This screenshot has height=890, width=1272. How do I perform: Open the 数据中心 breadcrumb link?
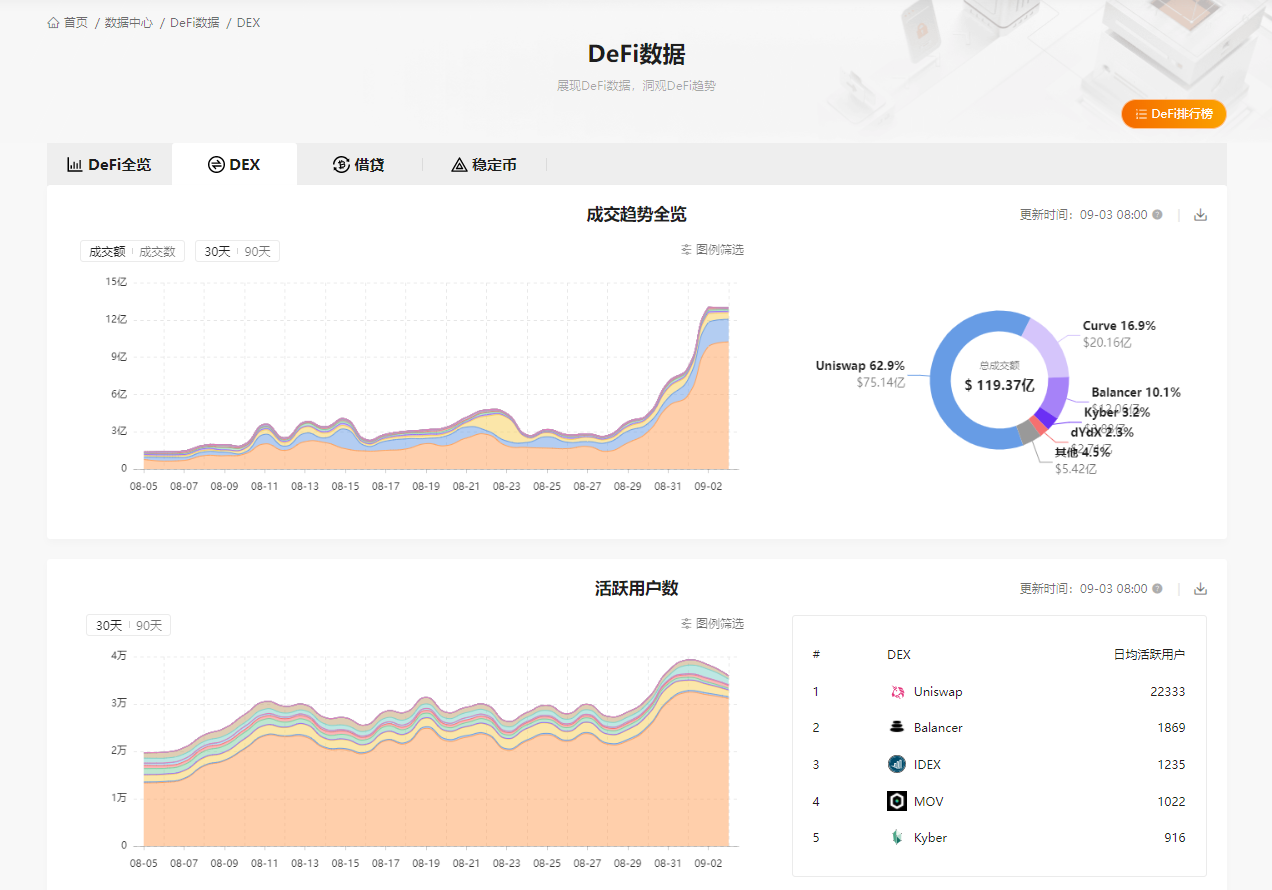point(129,21)
